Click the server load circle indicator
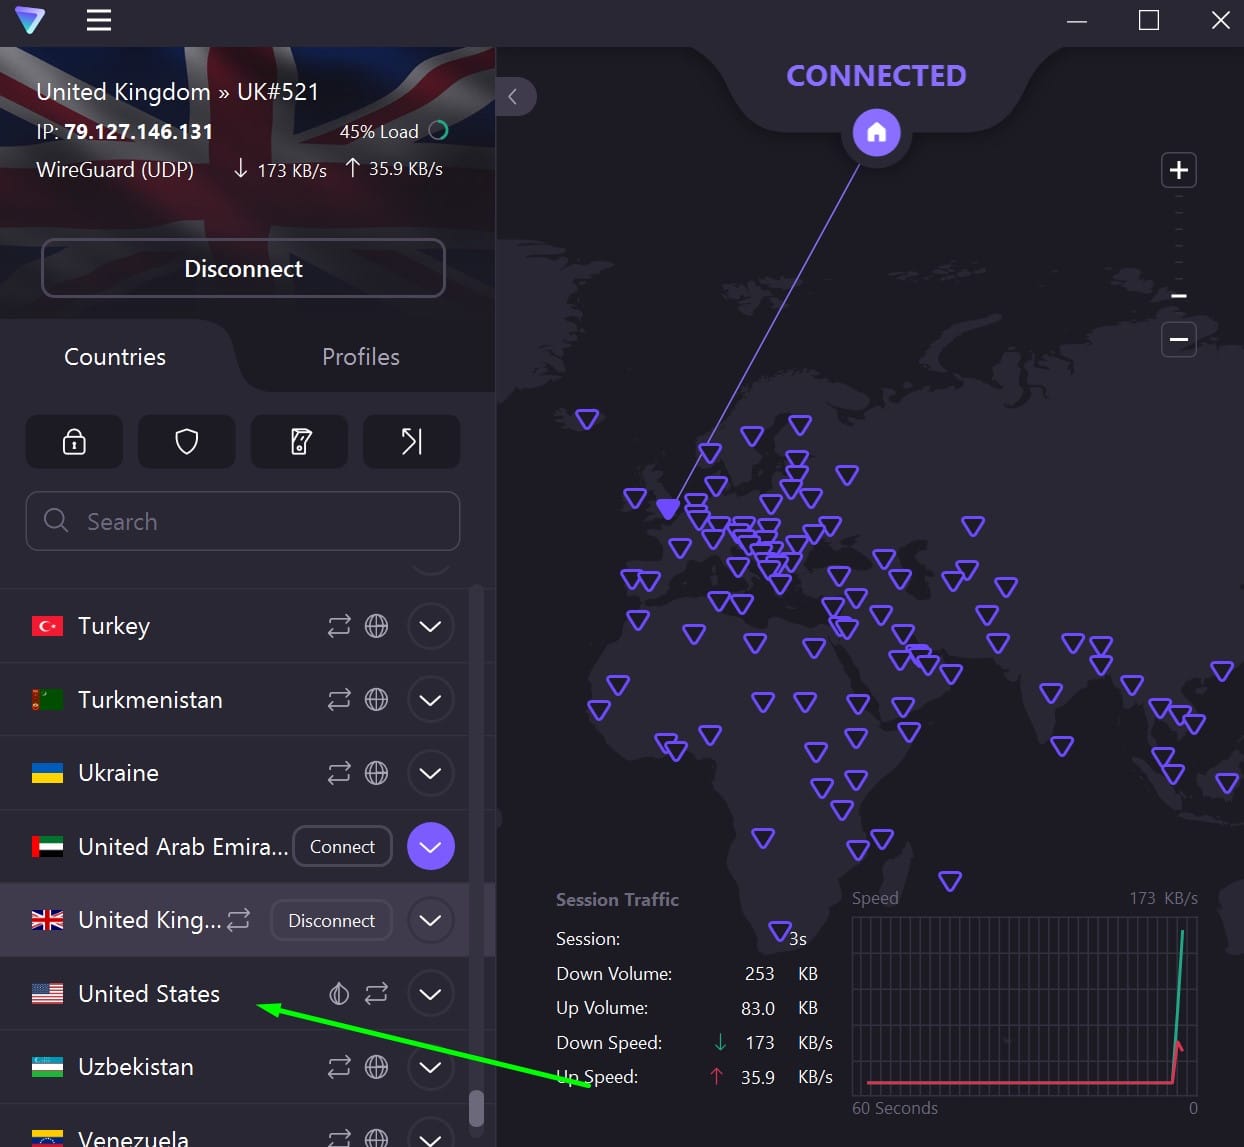The height and width of the screenshot is (1147, 1244). point(438,131)
